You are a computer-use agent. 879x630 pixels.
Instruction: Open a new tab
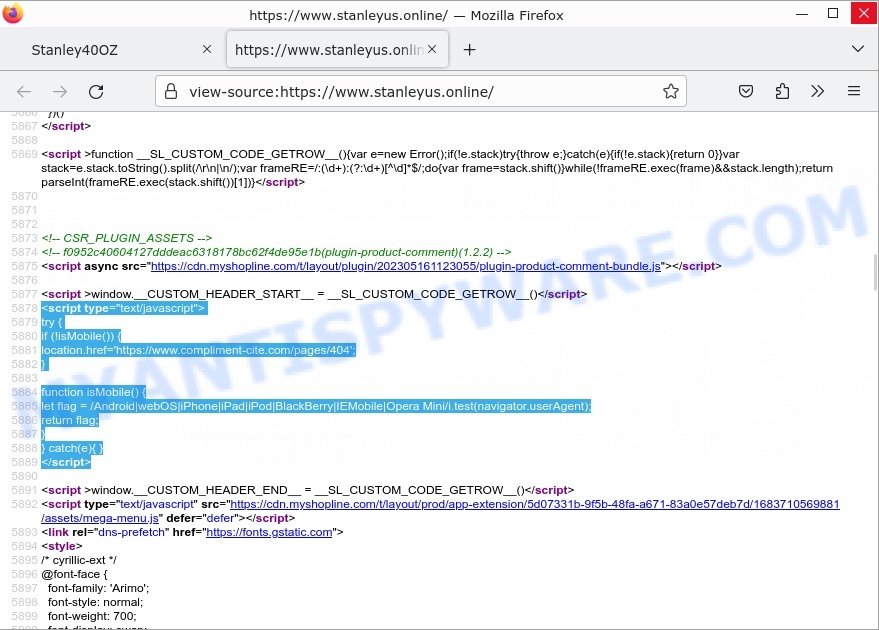click(x=469, y=50)
